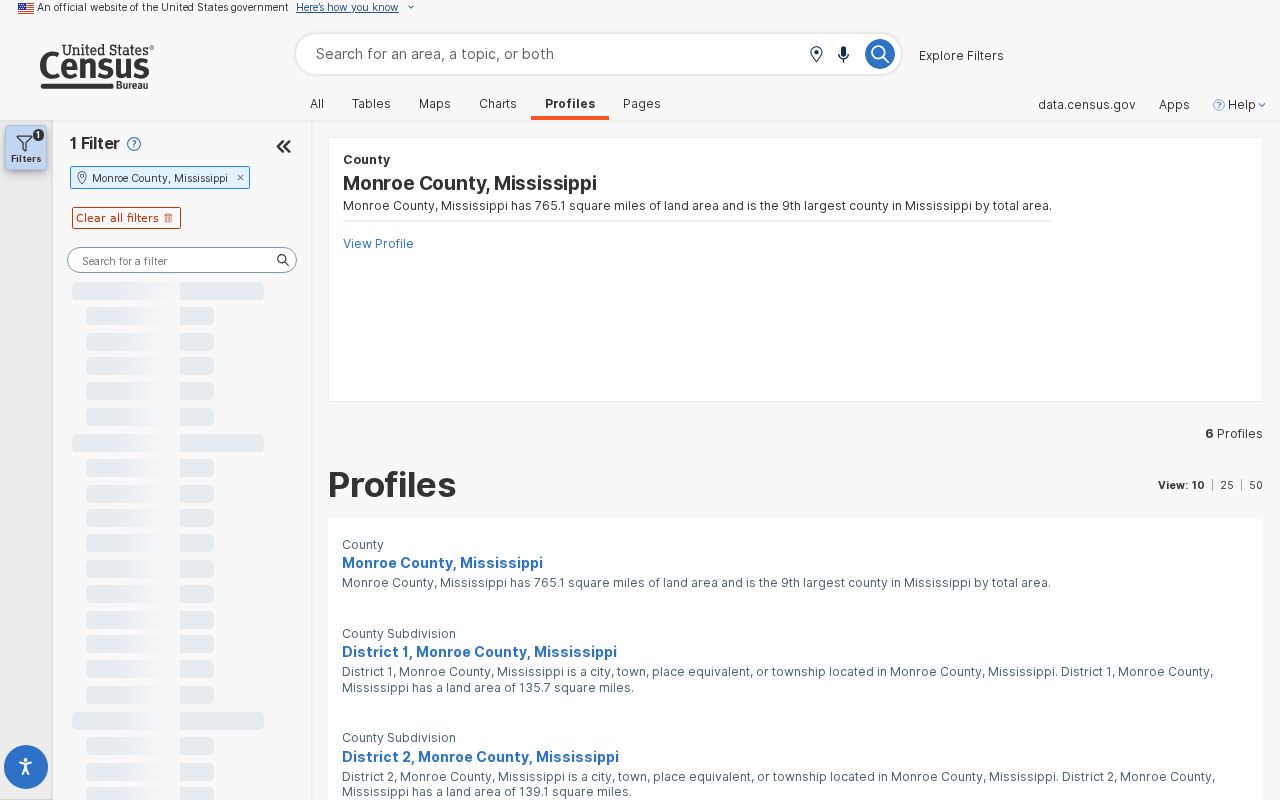Click the '6 Profiles' count text
Viewport: 1280px width, 800px height.
point(1233,433)
